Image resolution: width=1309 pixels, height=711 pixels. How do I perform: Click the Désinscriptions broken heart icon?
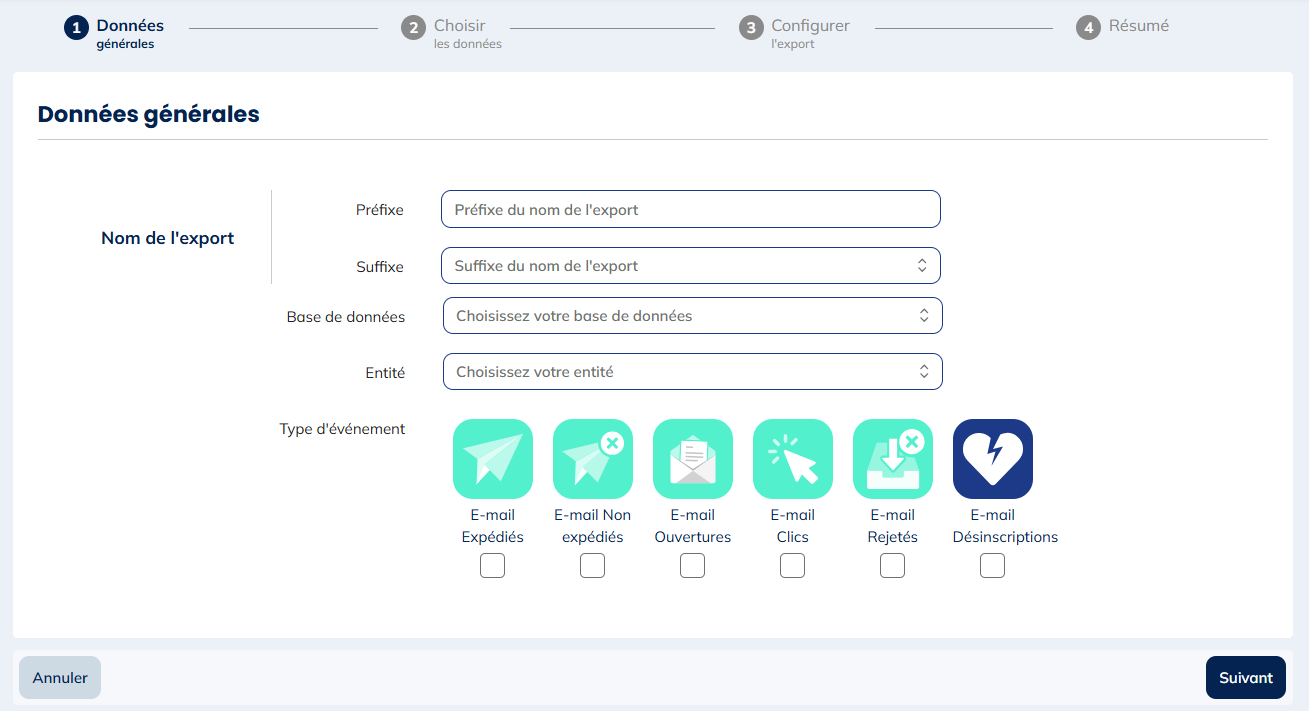pyautogui.click(x=992, y=459)
